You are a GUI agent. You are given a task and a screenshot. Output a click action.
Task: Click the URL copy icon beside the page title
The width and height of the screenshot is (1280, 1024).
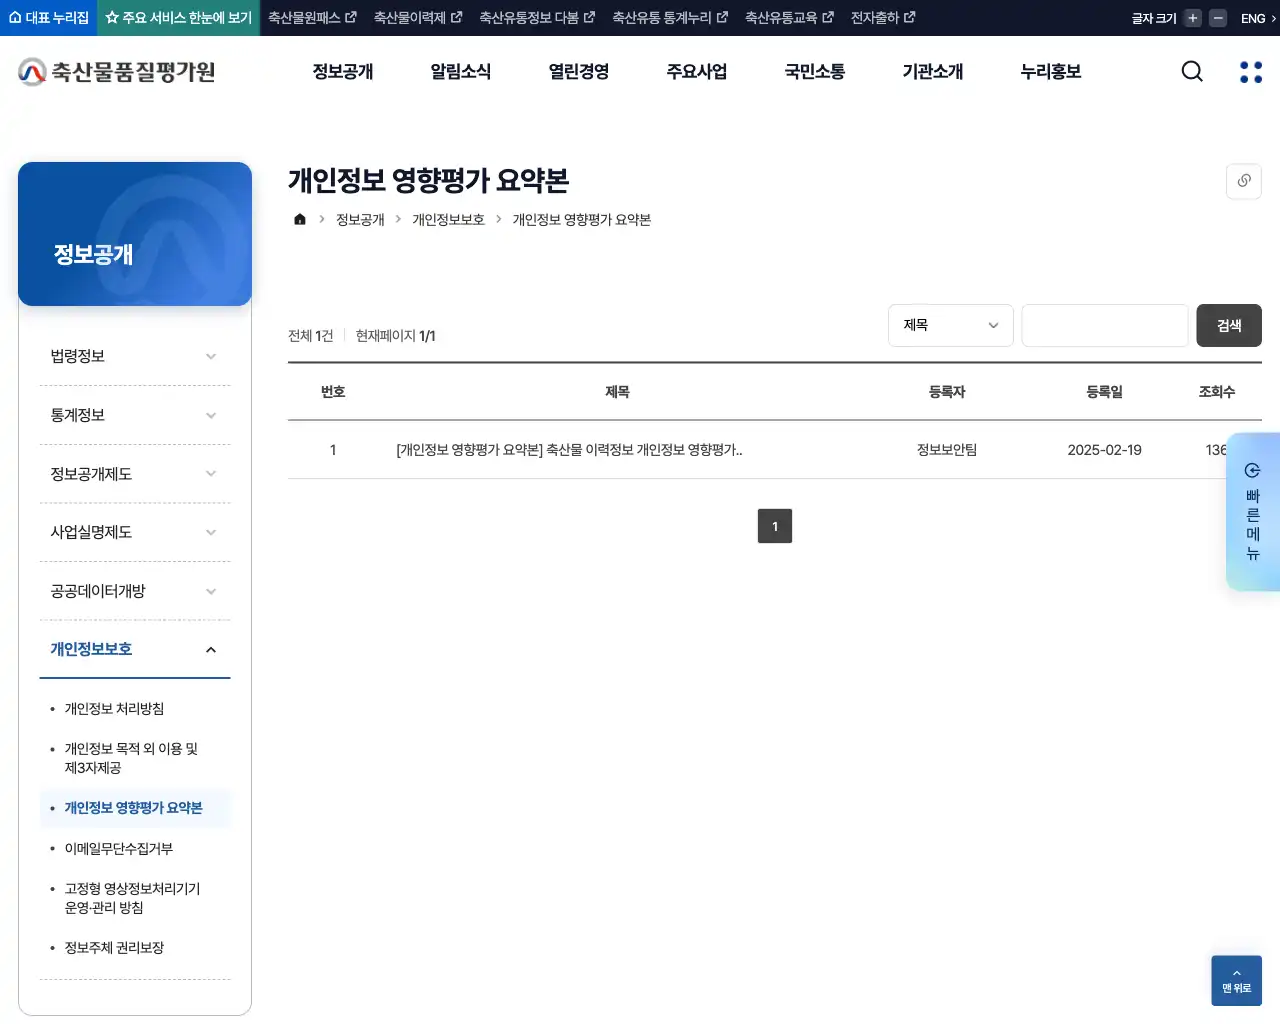tap(1243, 181)
